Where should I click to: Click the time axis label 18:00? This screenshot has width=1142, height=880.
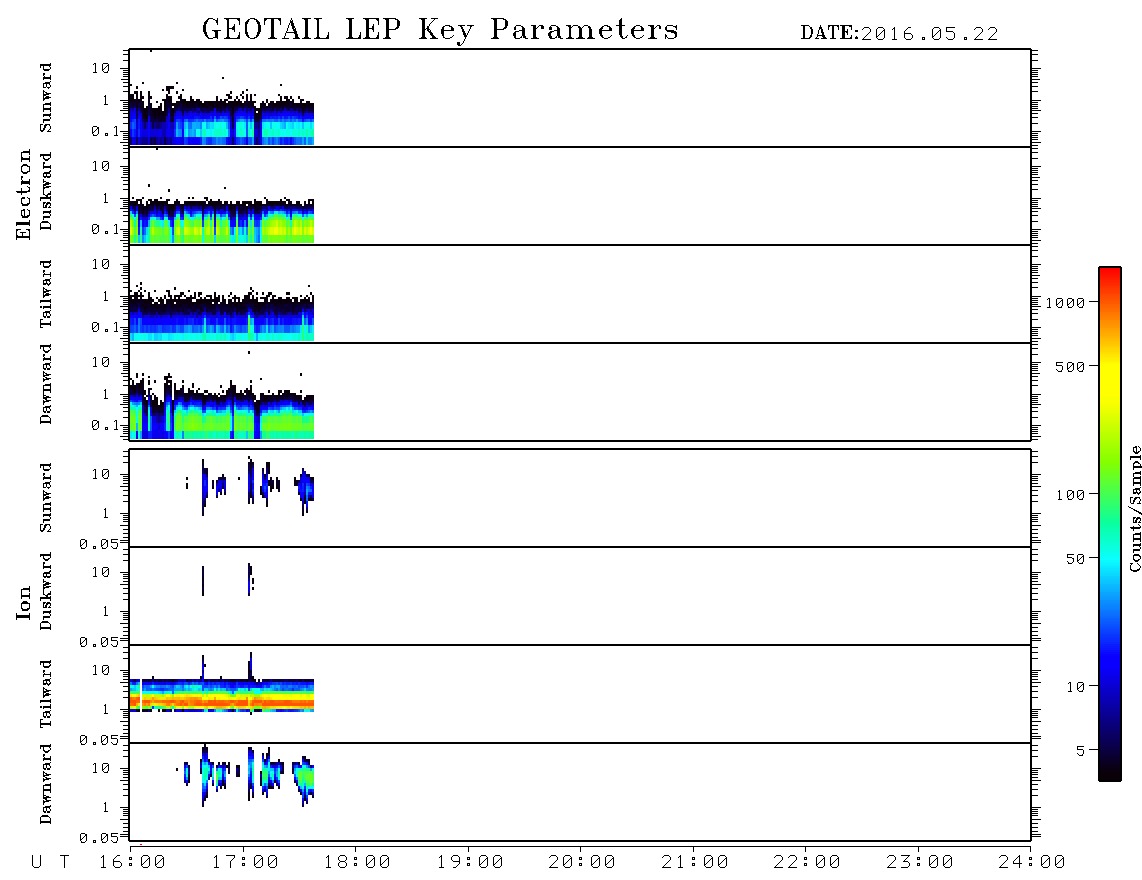[358, 863]
